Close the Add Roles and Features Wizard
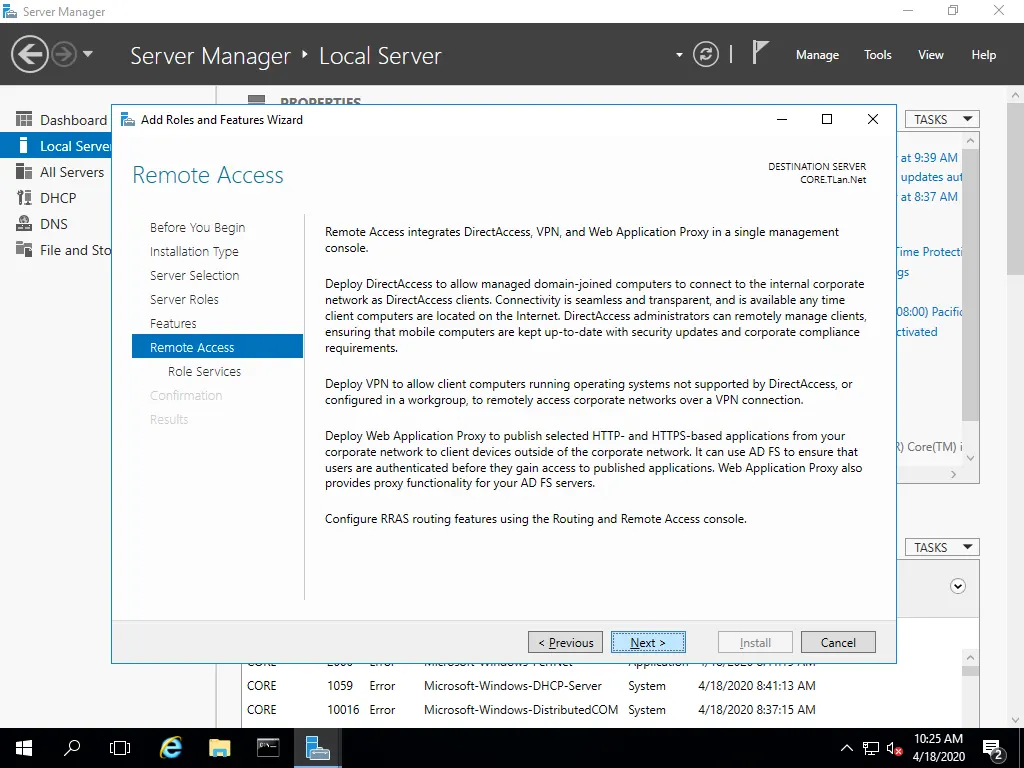 click(x=872, y=119)
